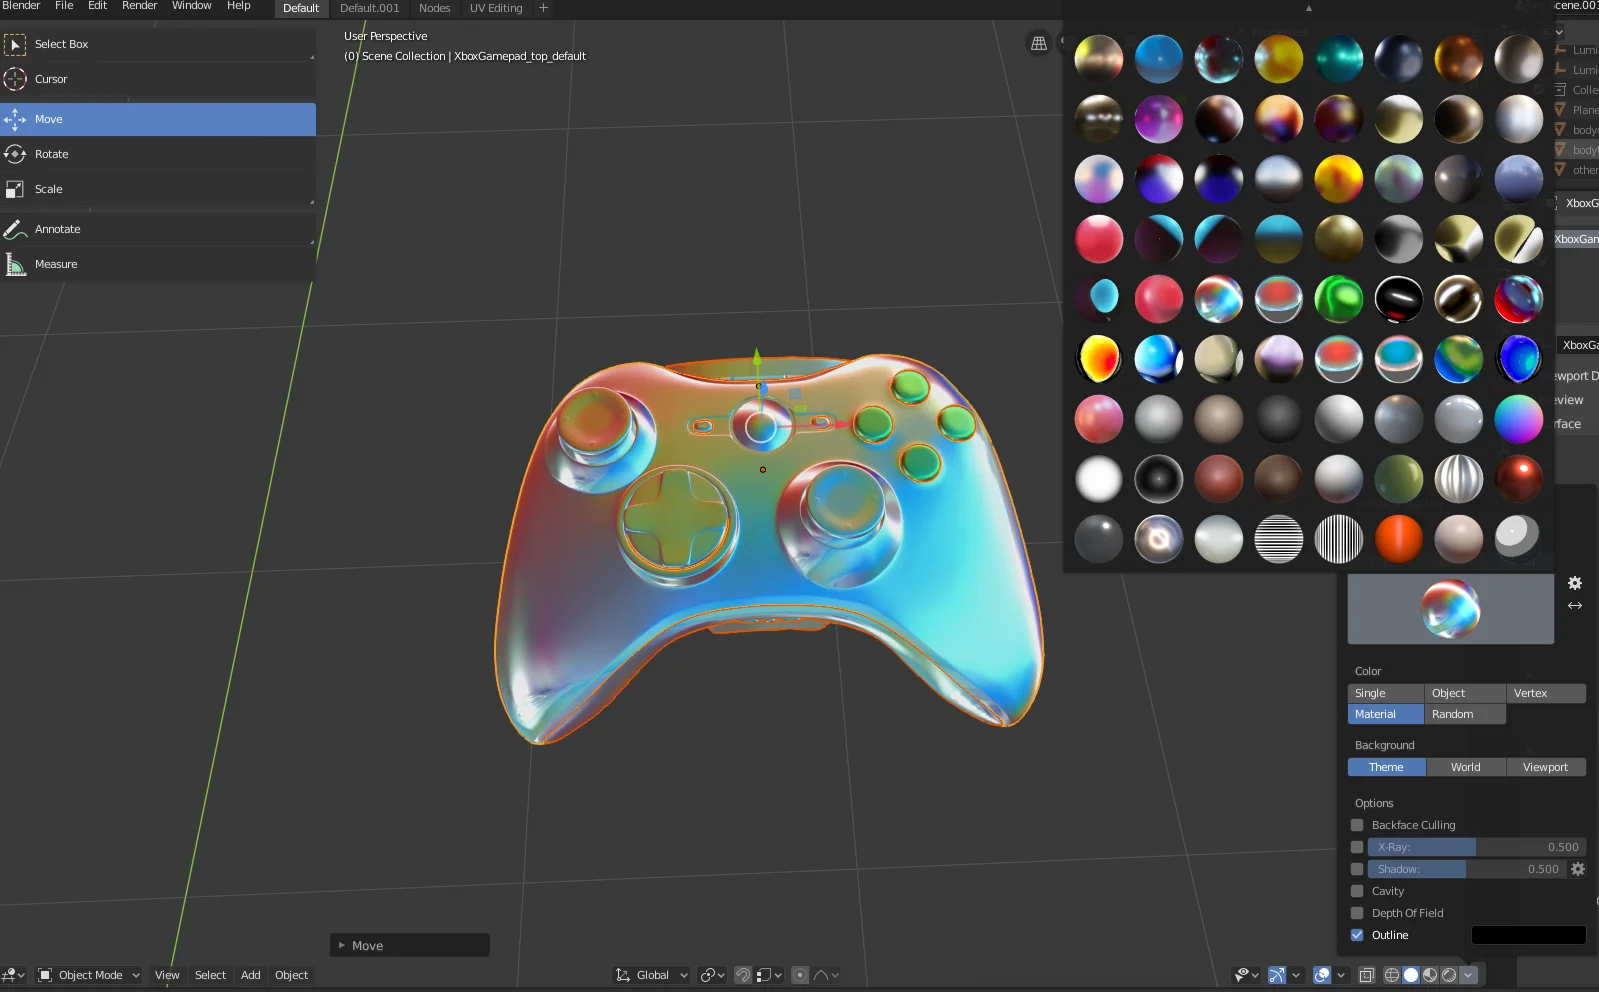Screen dimensions: 1599x992
Task: Select the Cursor tool
Action: tap(51, 79)
